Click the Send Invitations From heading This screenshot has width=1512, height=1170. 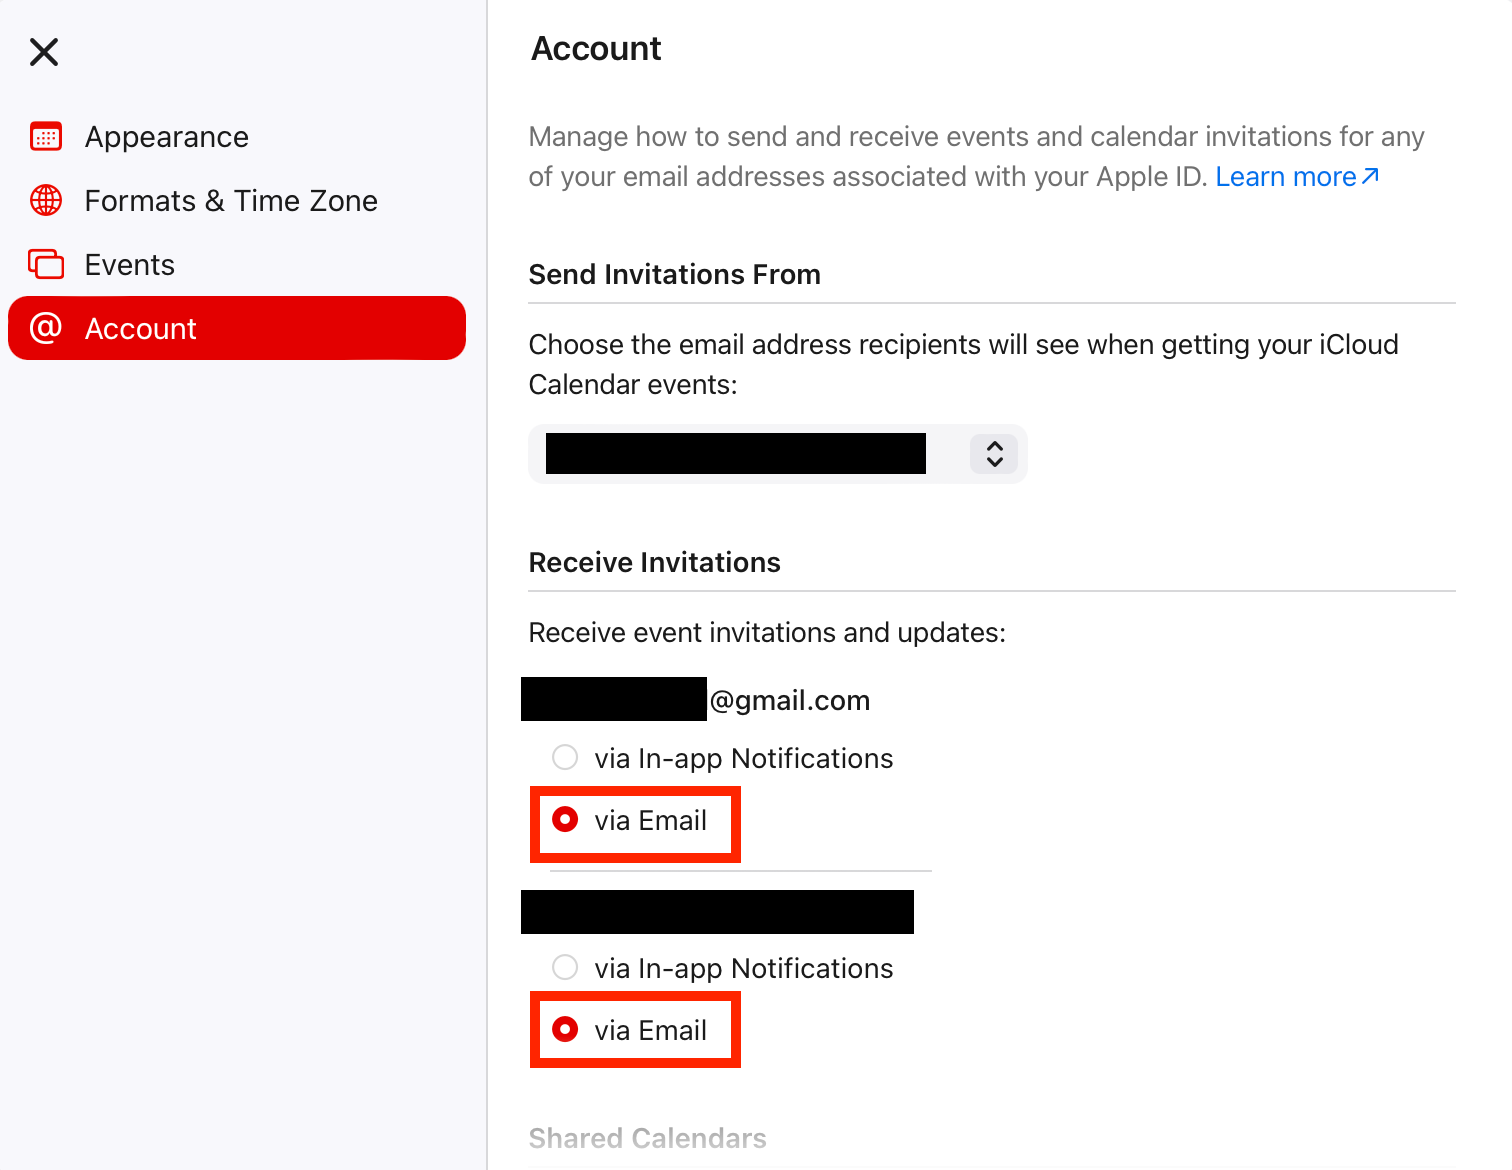pyautogui.click(x=675, y=275)
